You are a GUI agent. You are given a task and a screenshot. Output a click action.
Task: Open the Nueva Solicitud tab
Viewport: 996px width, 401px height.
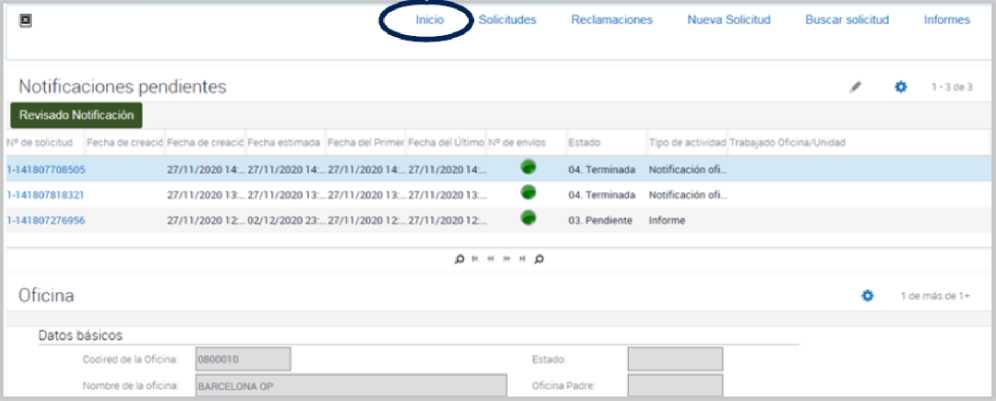click(728, 20)
